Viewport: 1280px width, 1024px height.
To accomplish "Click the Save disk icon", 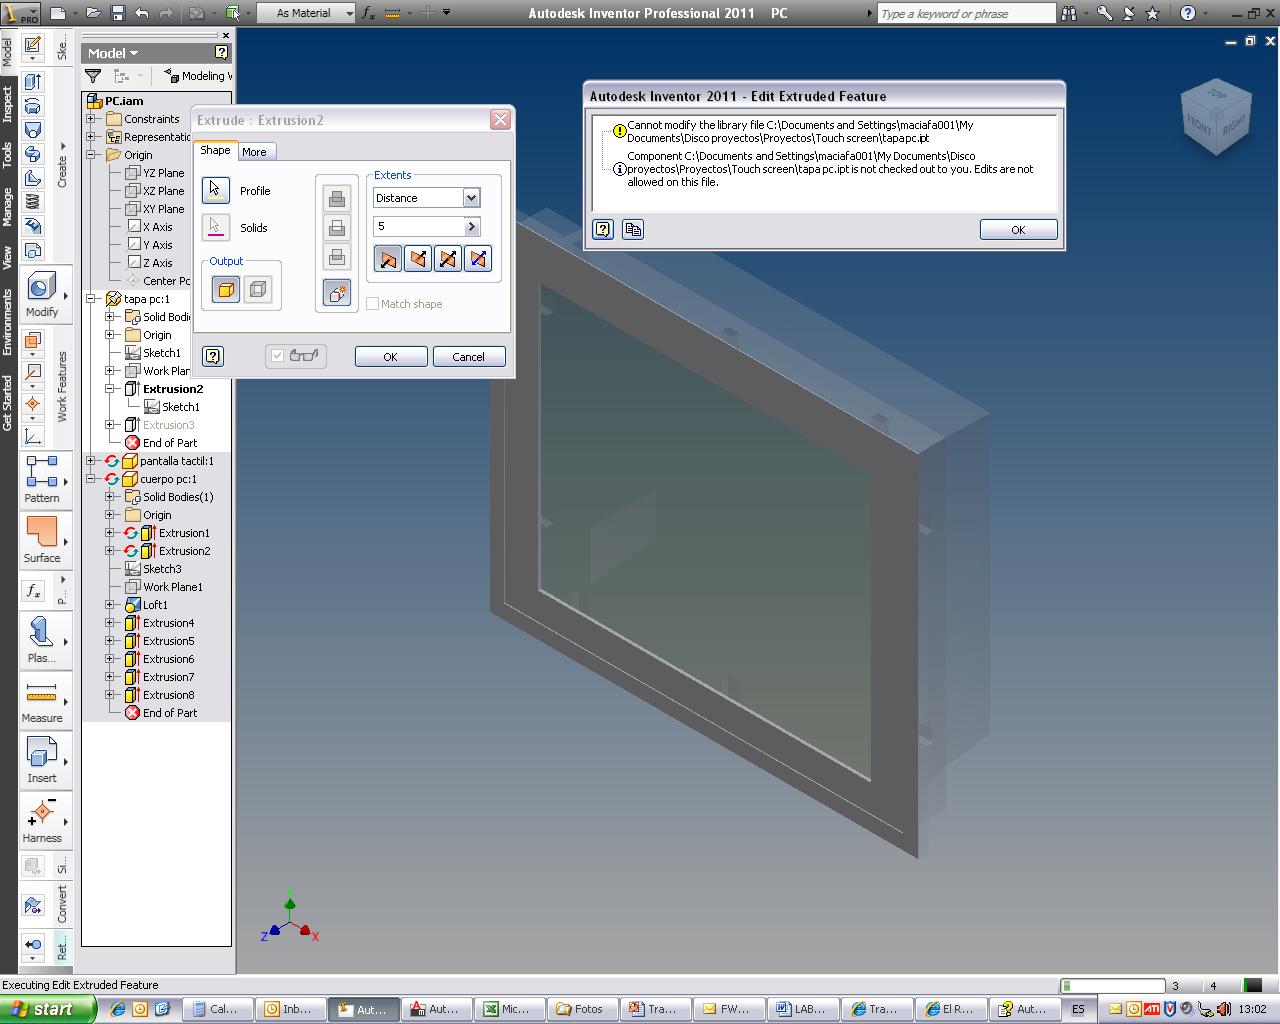I will [x=117, y=13].
